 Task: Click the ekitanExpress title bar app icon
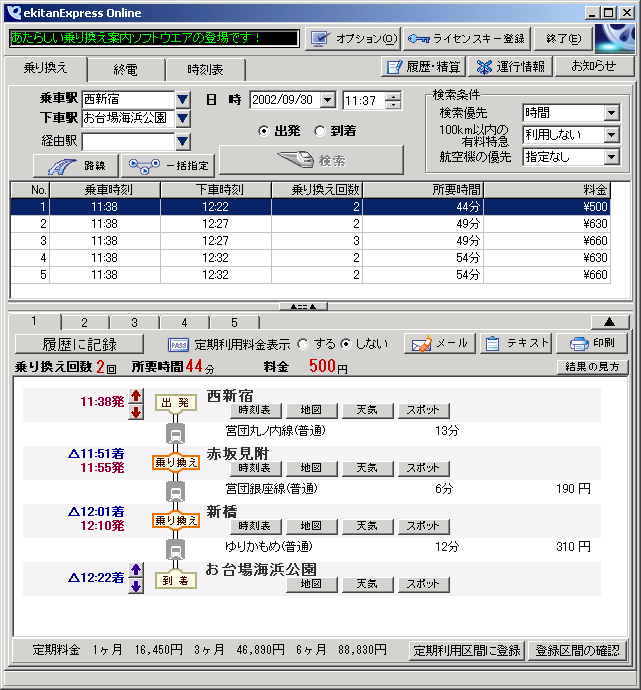(14, 13)
